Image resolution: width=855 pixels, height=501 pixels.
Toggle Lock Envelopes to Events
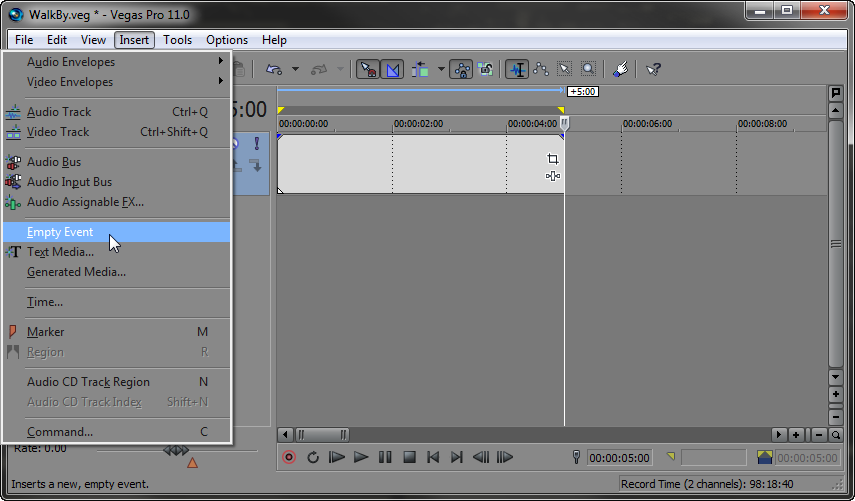pos(461,69)
